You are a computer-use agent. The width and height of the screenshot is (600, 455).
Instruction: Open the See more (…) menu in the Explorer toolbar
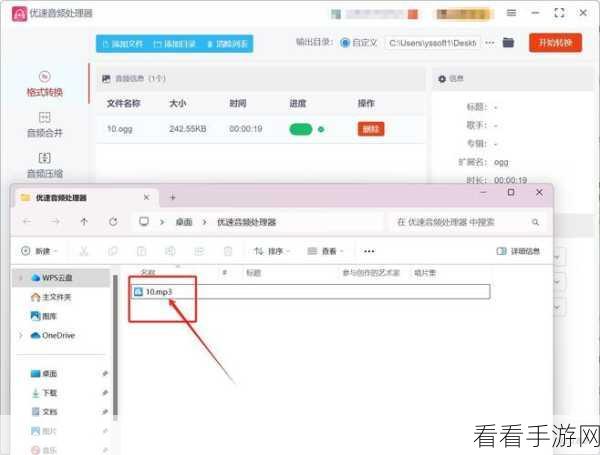click(369, 251)
